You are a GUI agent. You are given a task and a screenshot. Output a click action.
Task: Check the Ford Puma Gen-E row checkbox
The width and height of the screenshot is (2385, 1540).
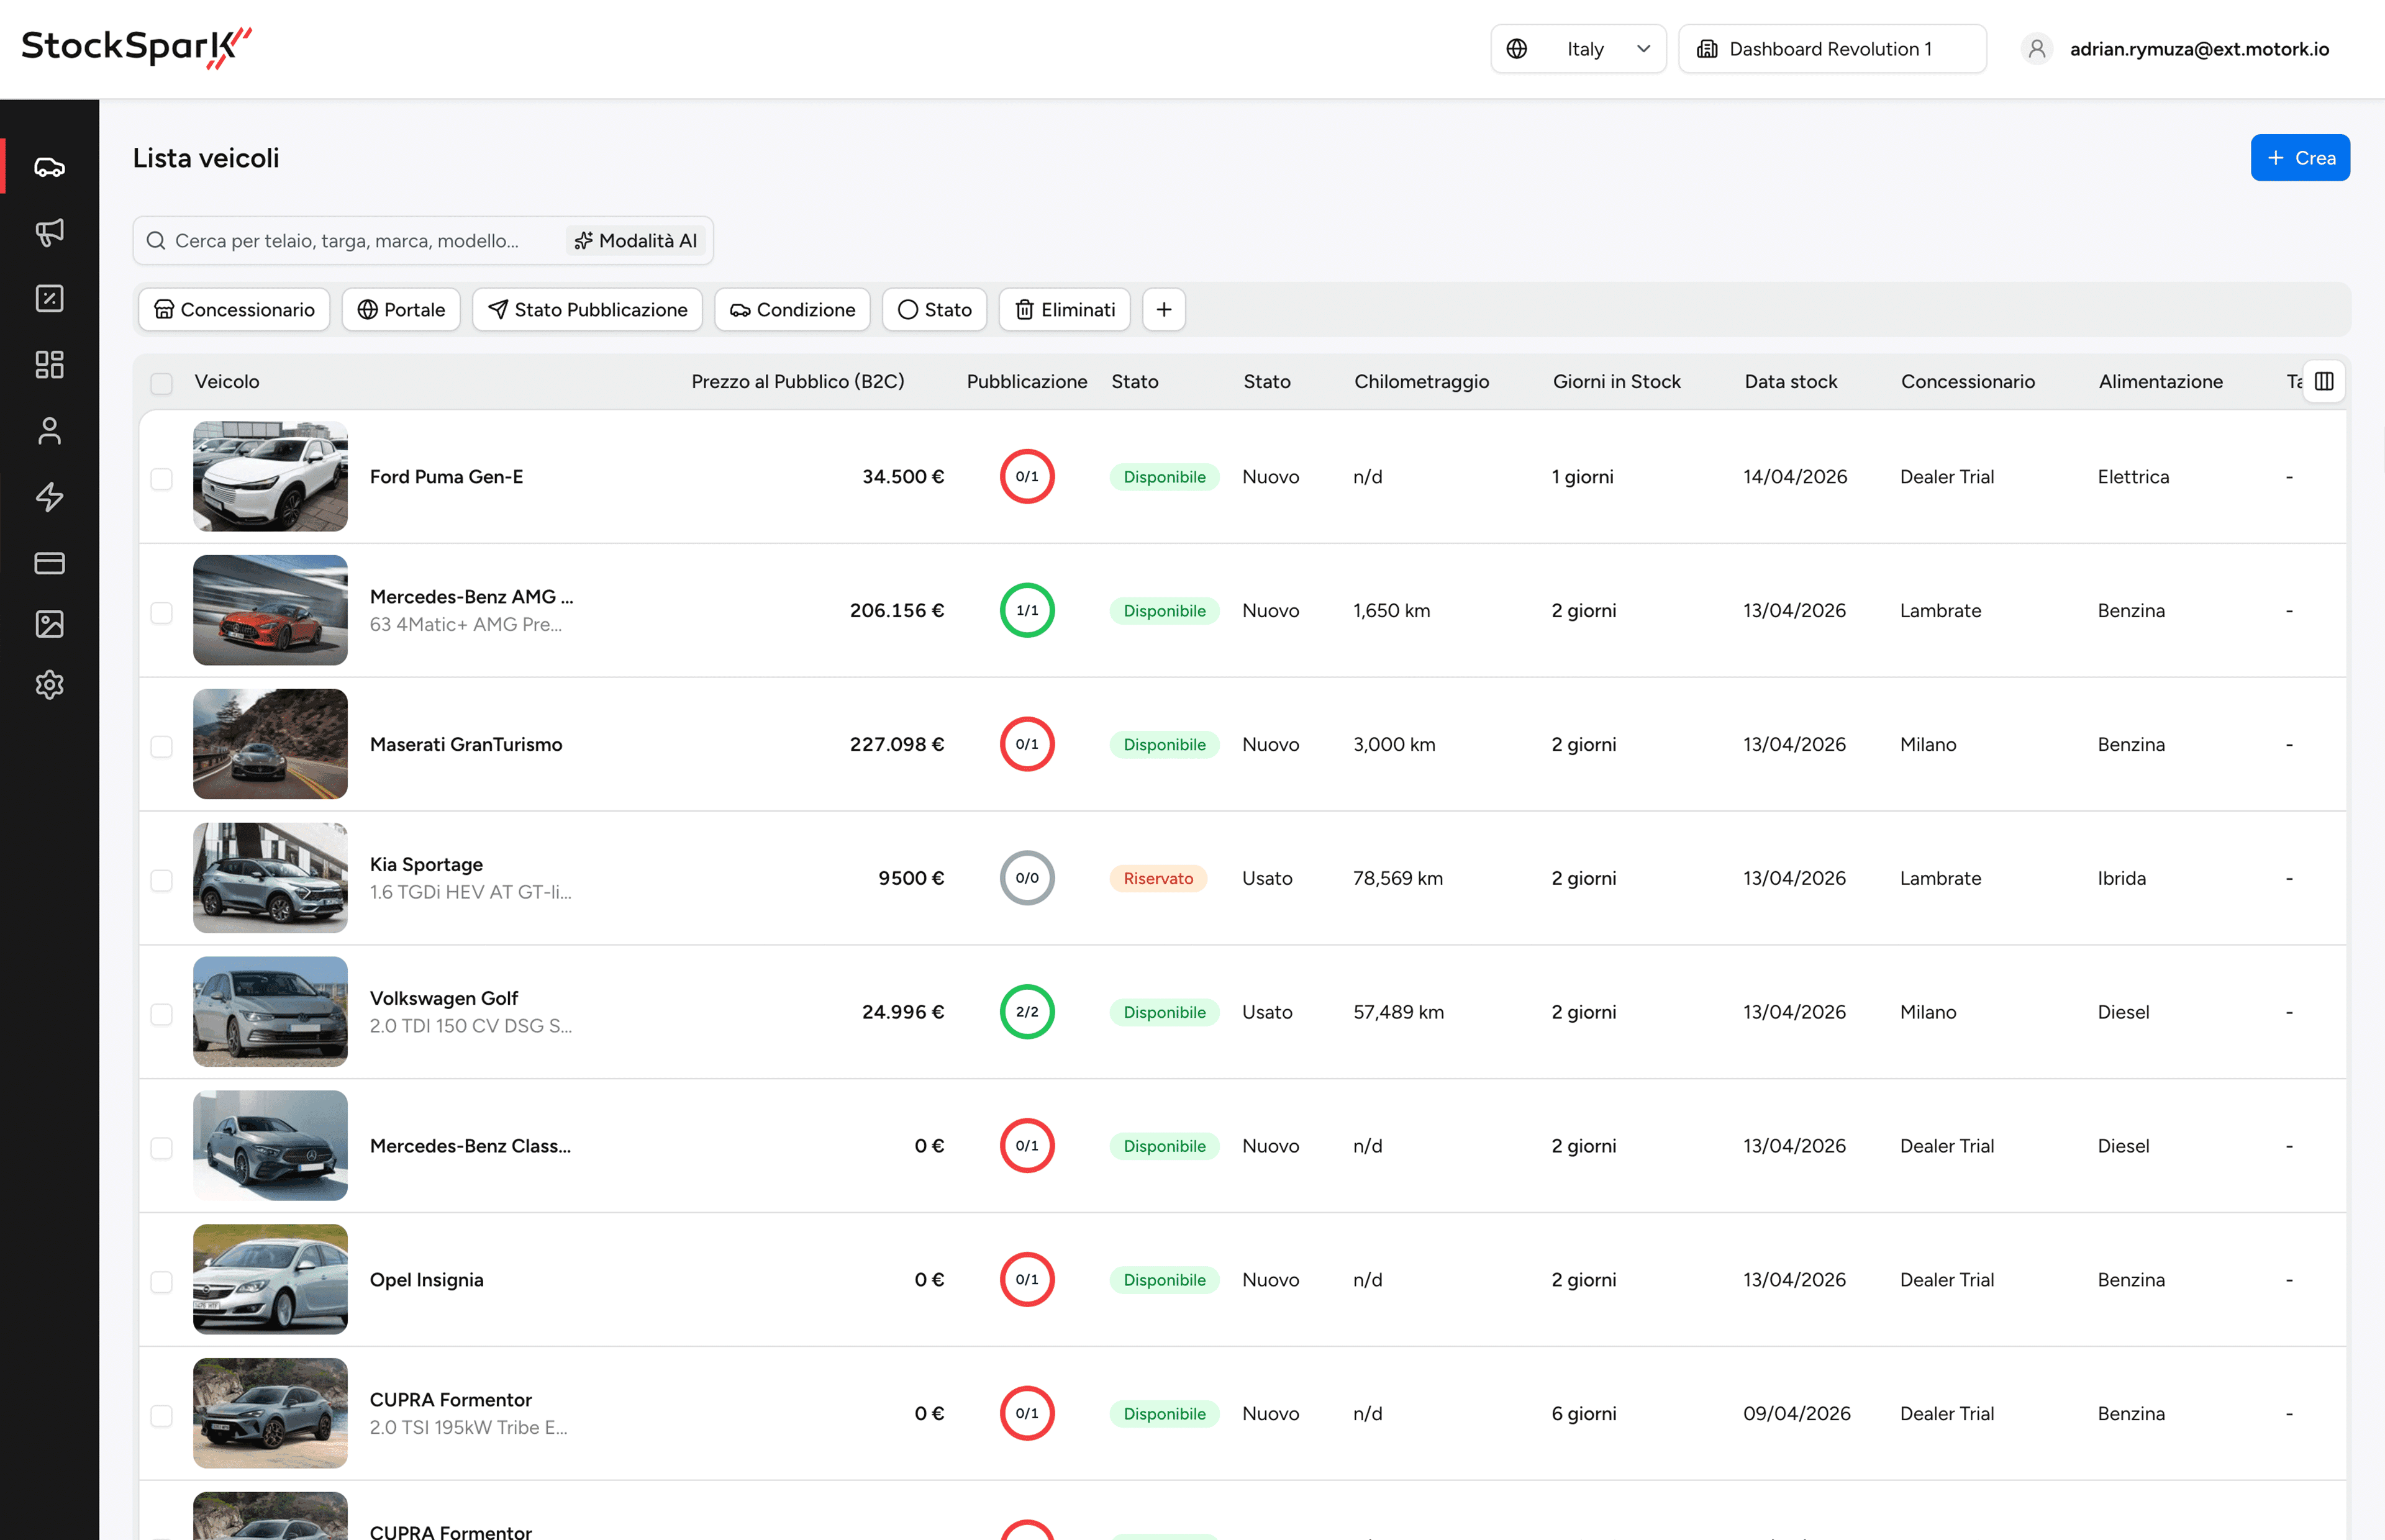pyautogui.click(x=161, y=478)
